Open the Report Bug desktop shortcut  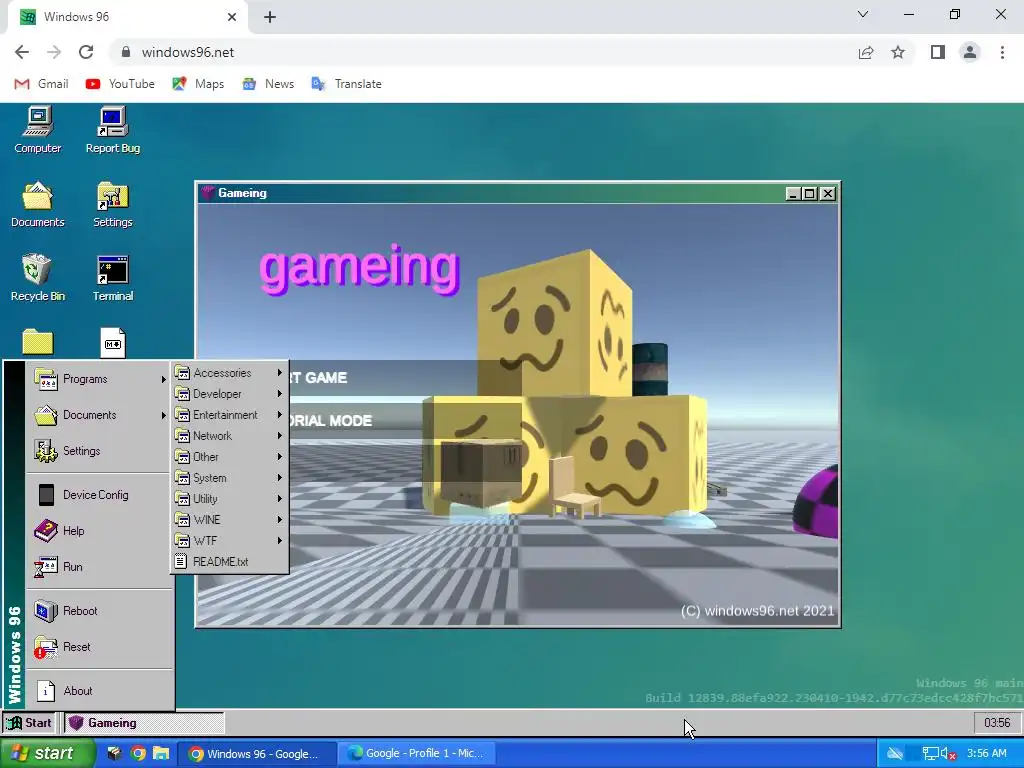(x=112, y=130)
